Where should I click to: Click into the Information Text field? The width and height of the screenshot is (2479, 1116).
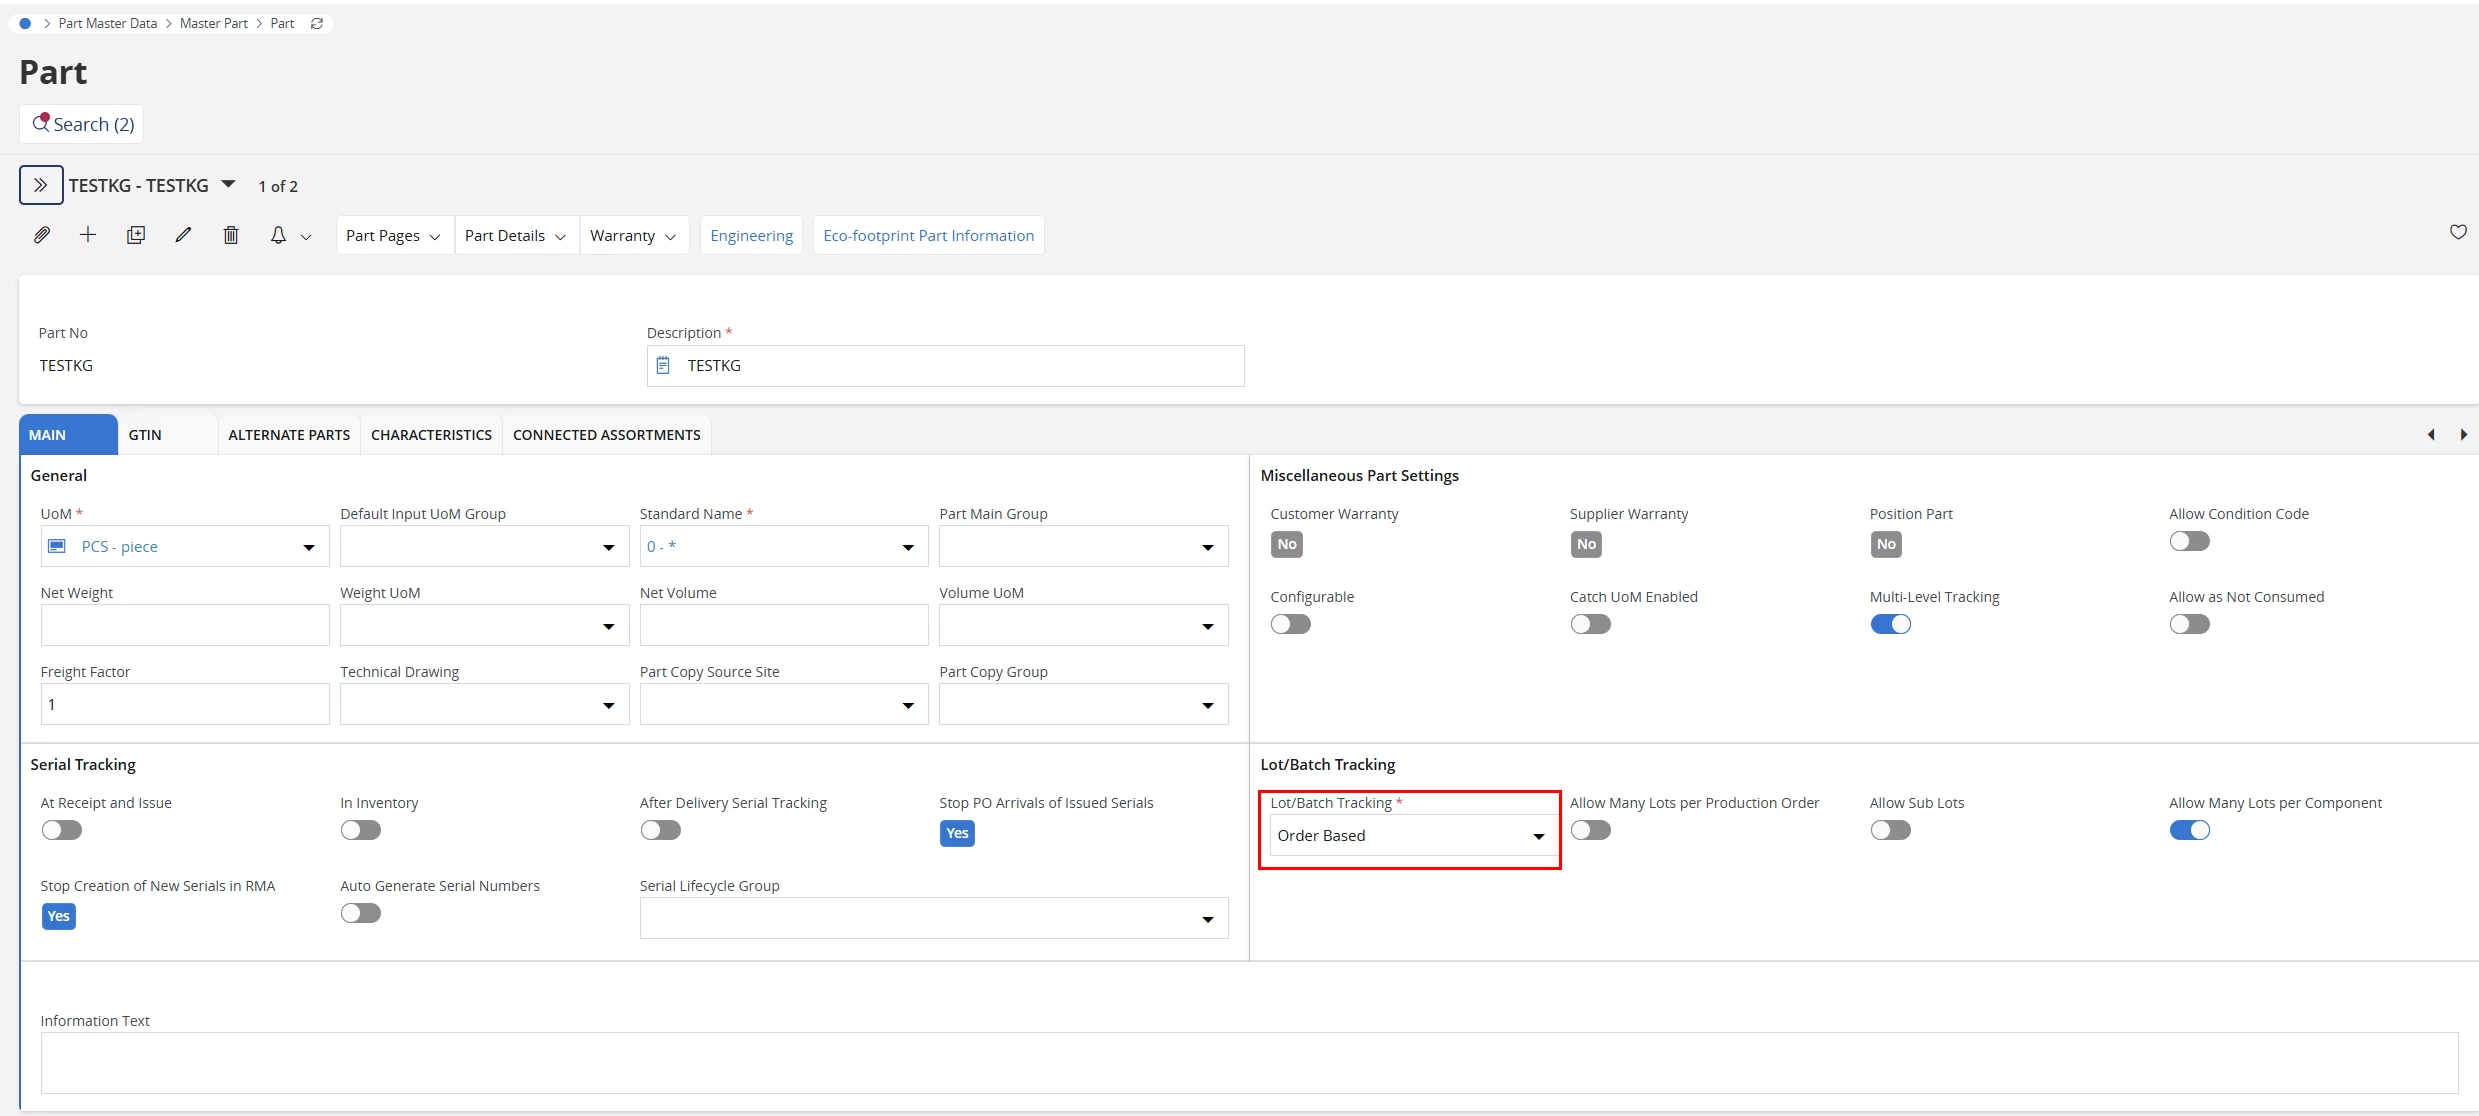1248,1062
